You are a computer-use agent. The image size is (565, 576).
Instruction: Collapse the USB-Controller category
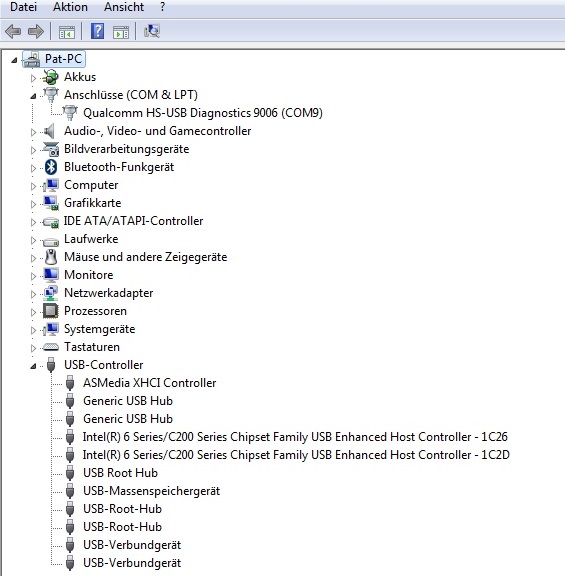click(x=33, y=366)
